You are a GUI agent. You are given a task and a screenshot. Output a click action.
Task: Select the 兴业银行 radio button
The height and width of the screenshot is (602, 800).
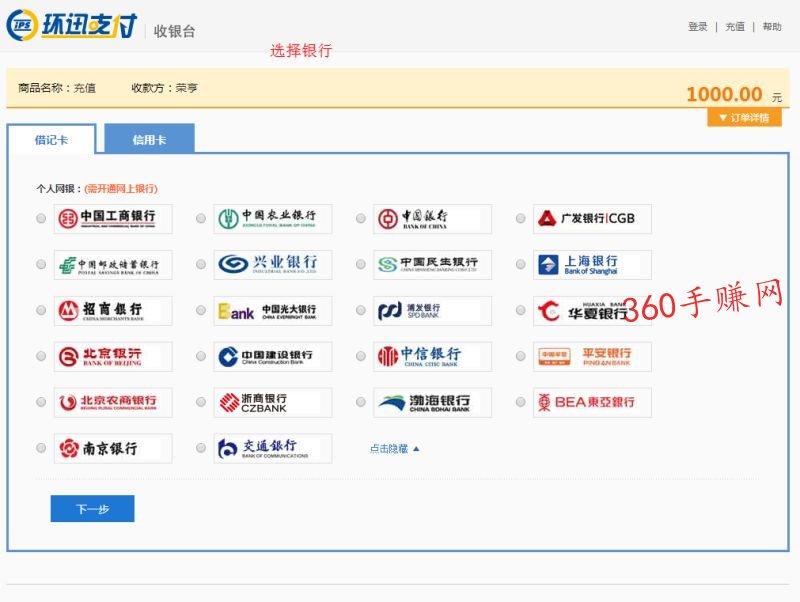click(x=201, y=264)
